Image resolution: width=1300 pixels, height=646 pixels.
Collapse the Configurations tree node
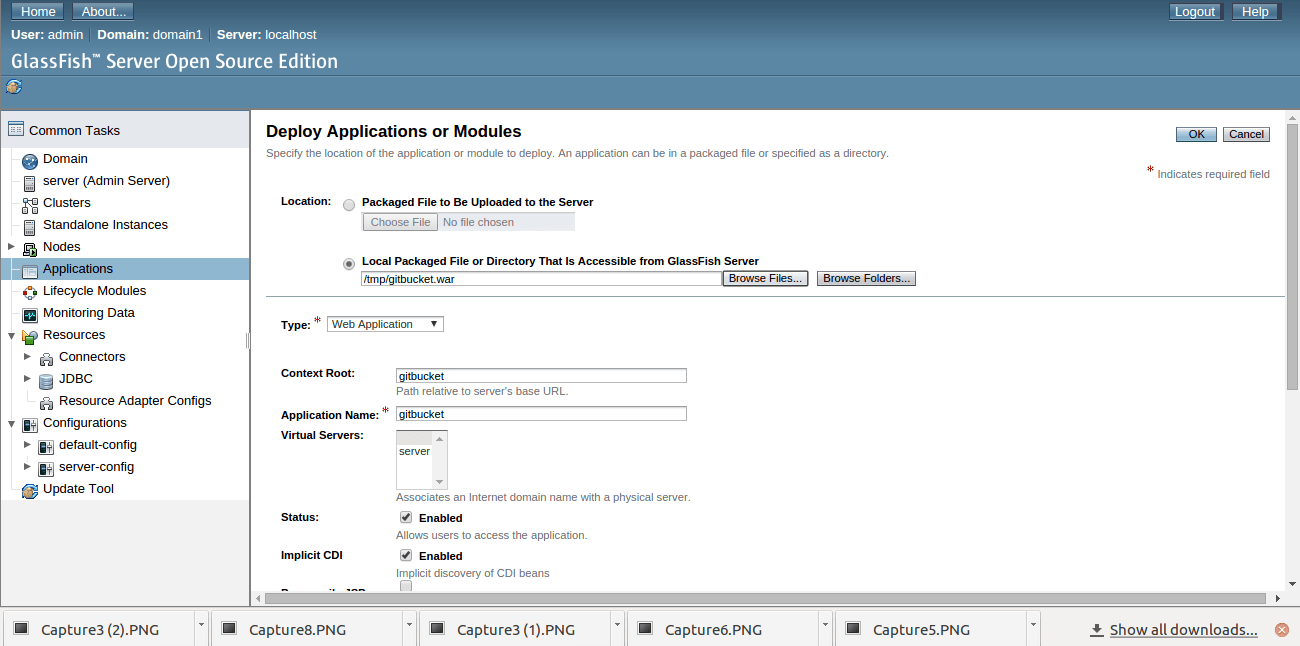tap(12, 423)
